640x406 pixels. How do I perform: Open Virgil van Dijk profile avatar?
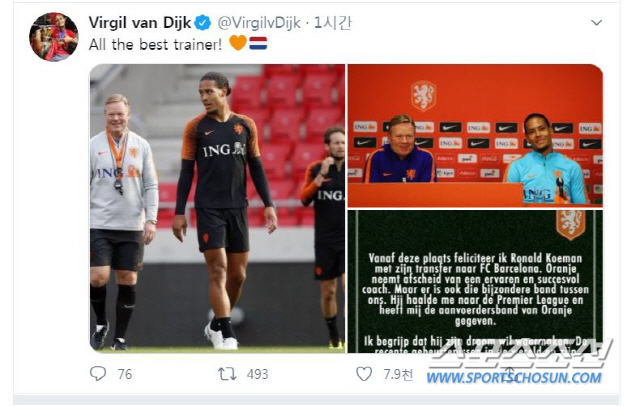53,37
